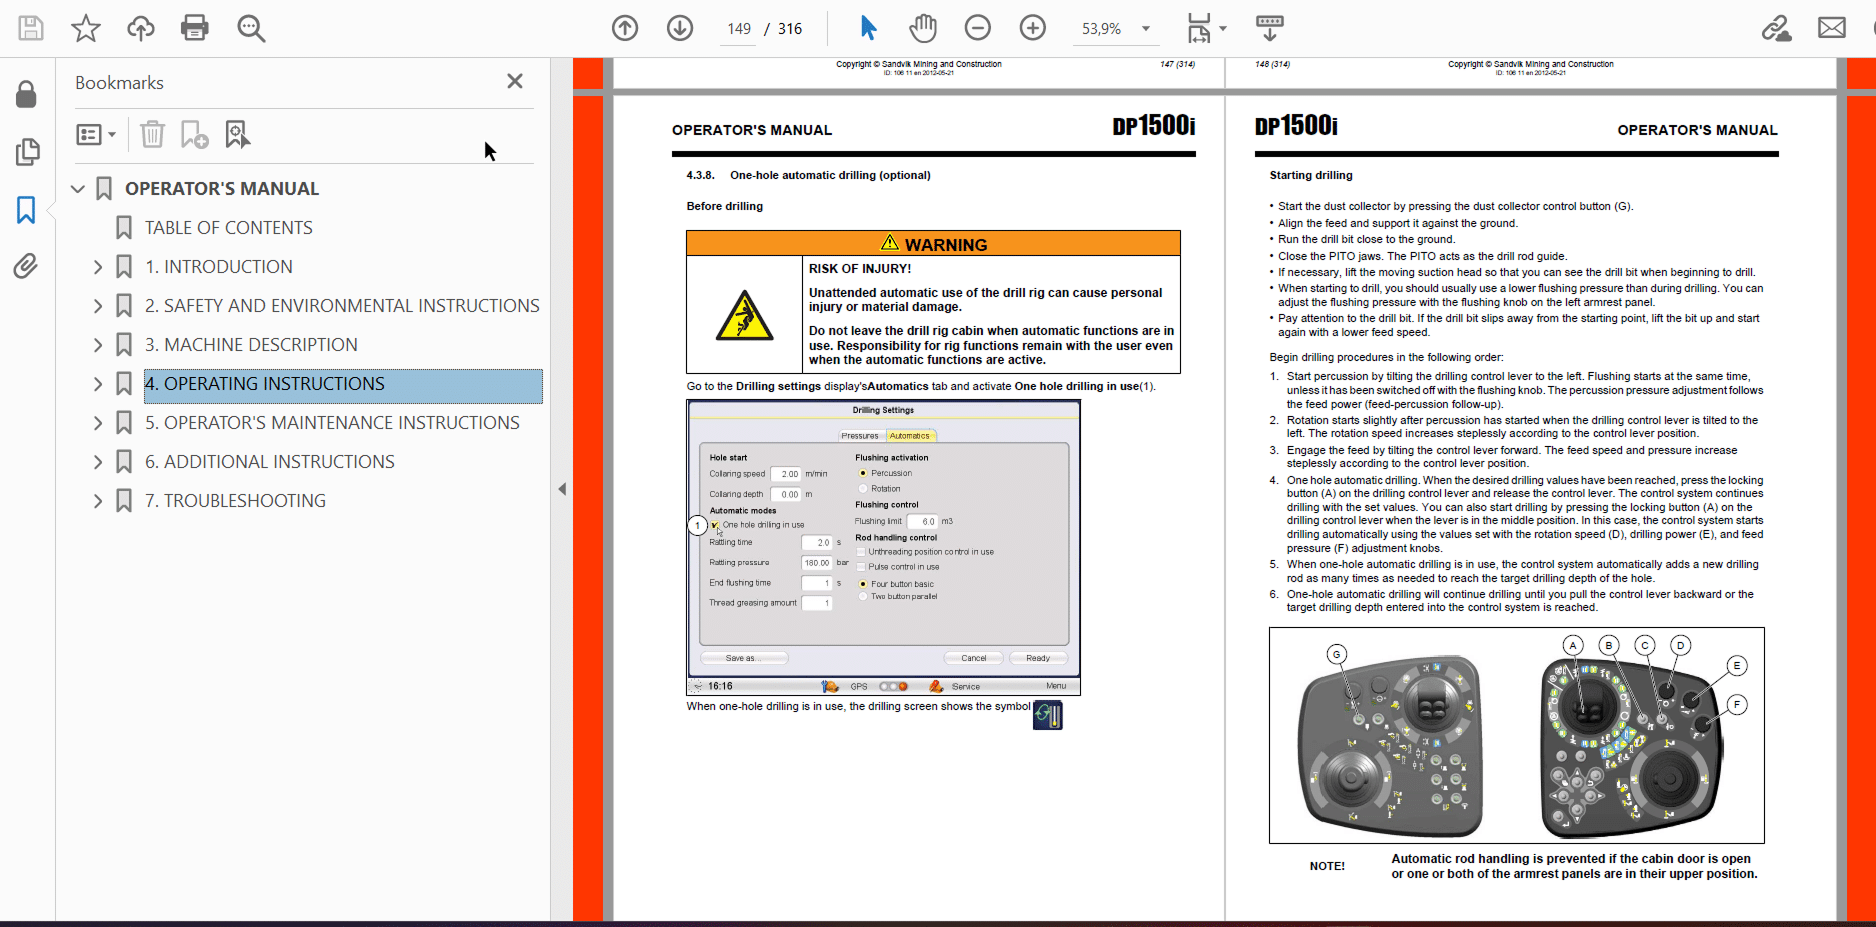The width and height of the screenshot is (1876, 927).
Task: Expand the 3. MACHINE DESCRIPTION bookmark
Action: [x=98, y=345]
